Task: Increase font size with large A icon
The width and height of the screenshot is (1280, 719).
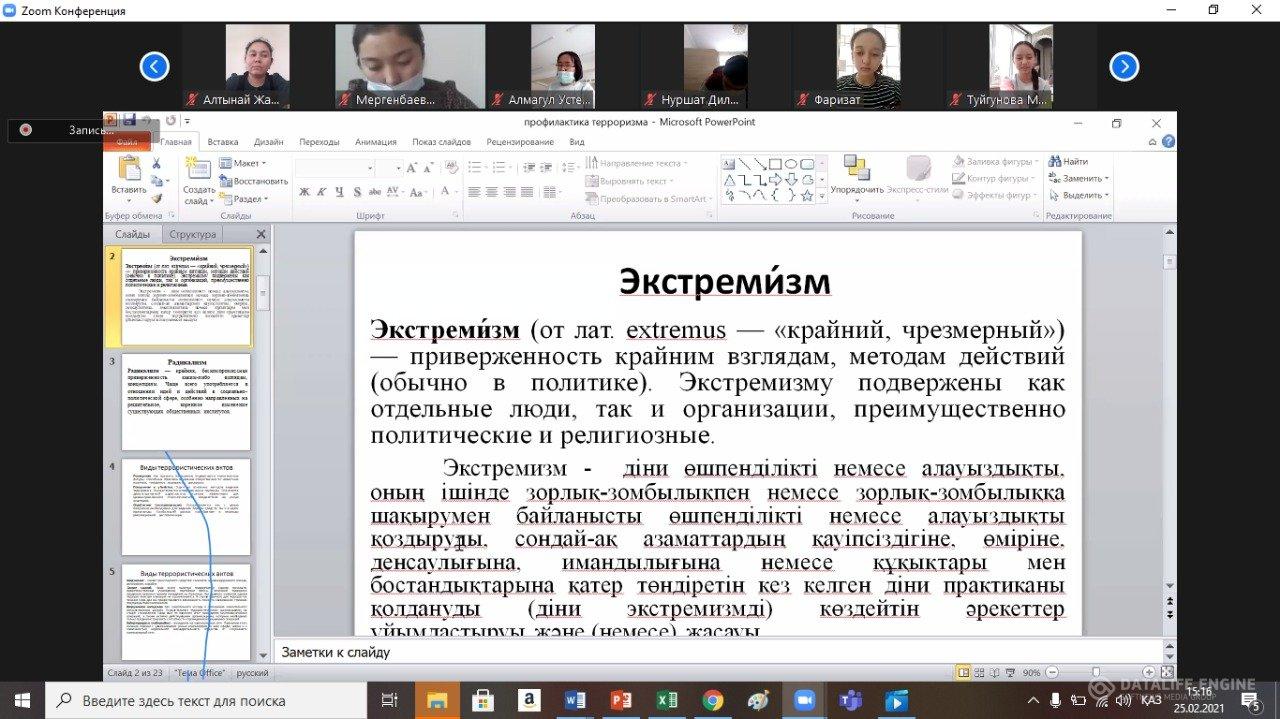Action: coord(411,168)
